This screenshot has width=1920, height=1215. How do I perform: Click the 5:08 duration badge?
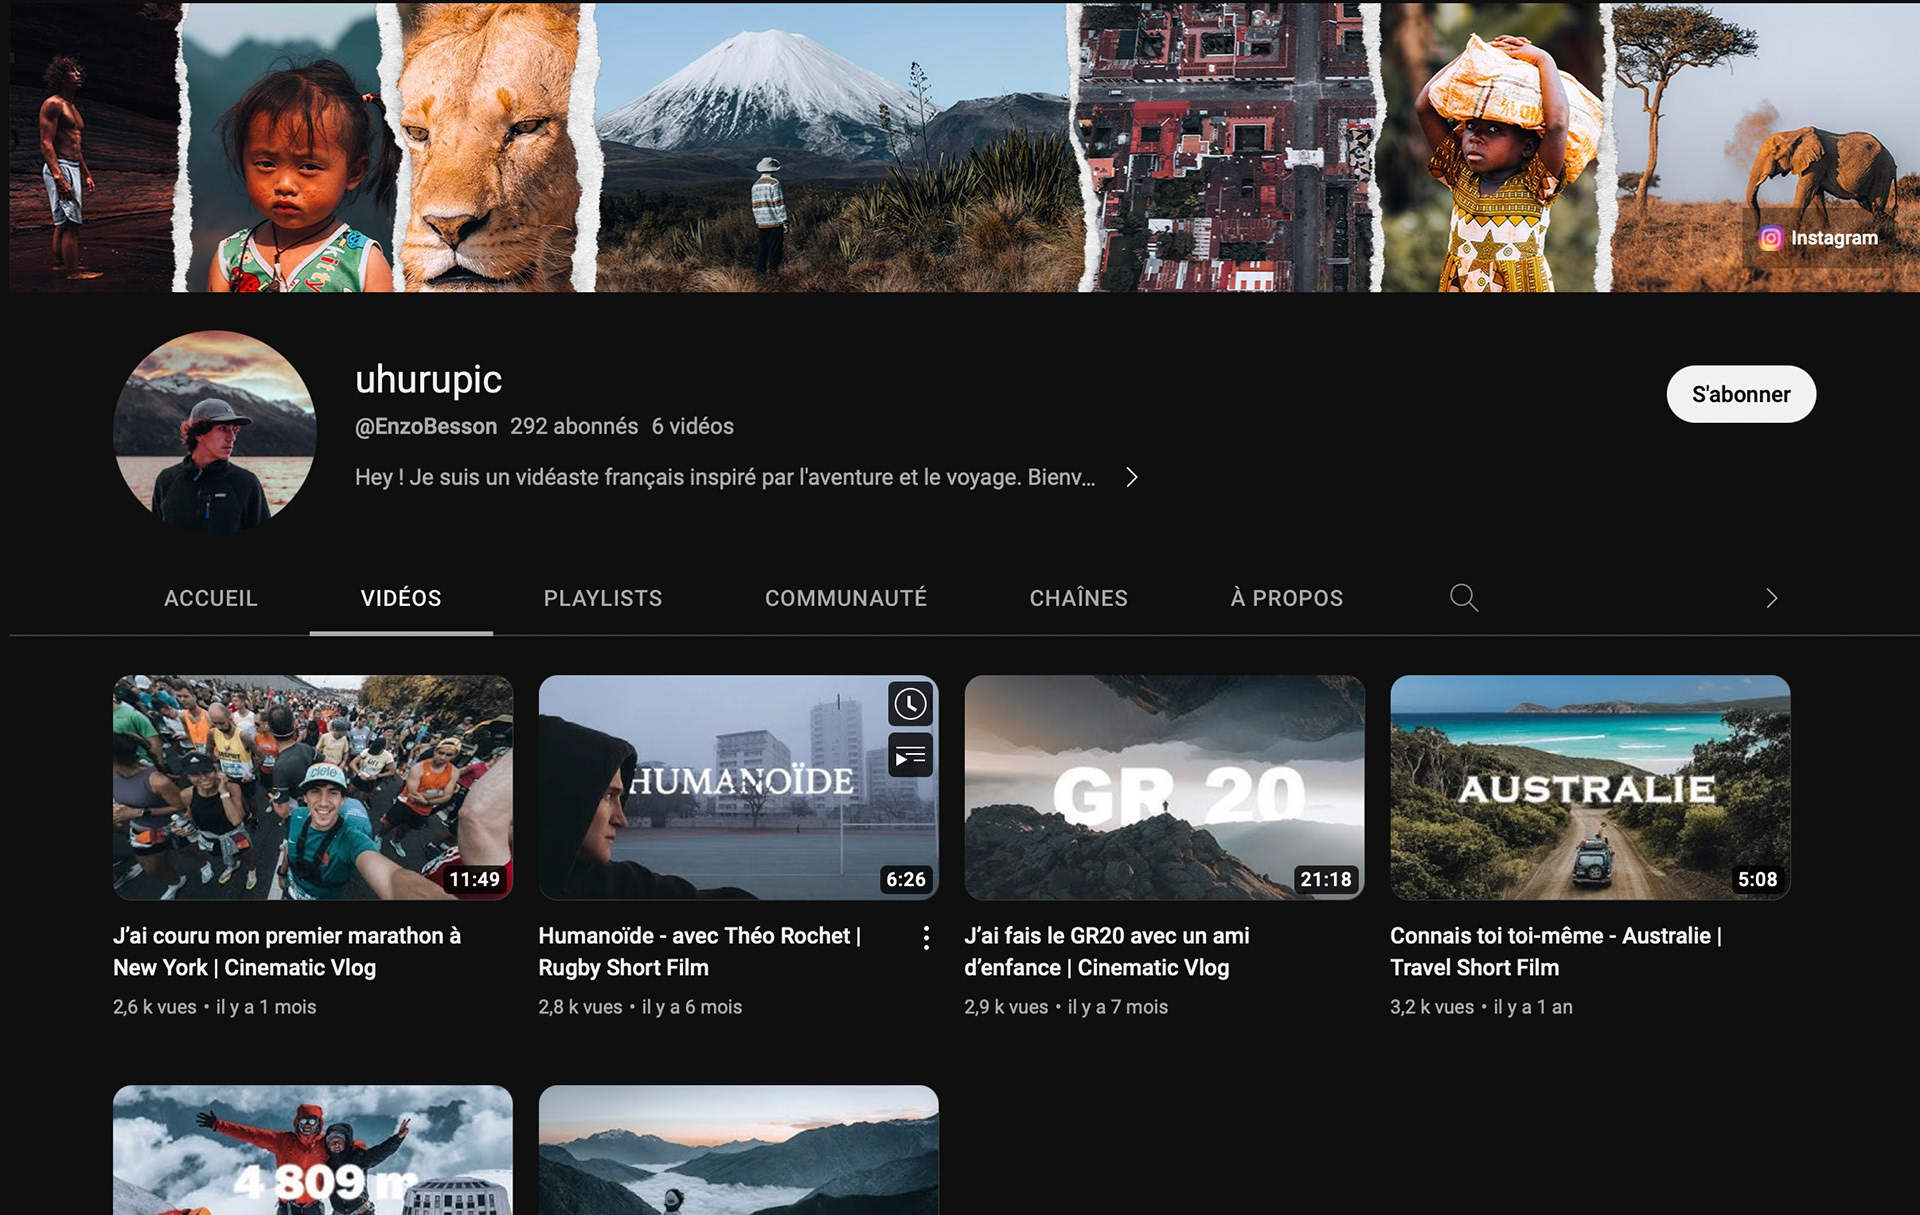point(1757,879)
